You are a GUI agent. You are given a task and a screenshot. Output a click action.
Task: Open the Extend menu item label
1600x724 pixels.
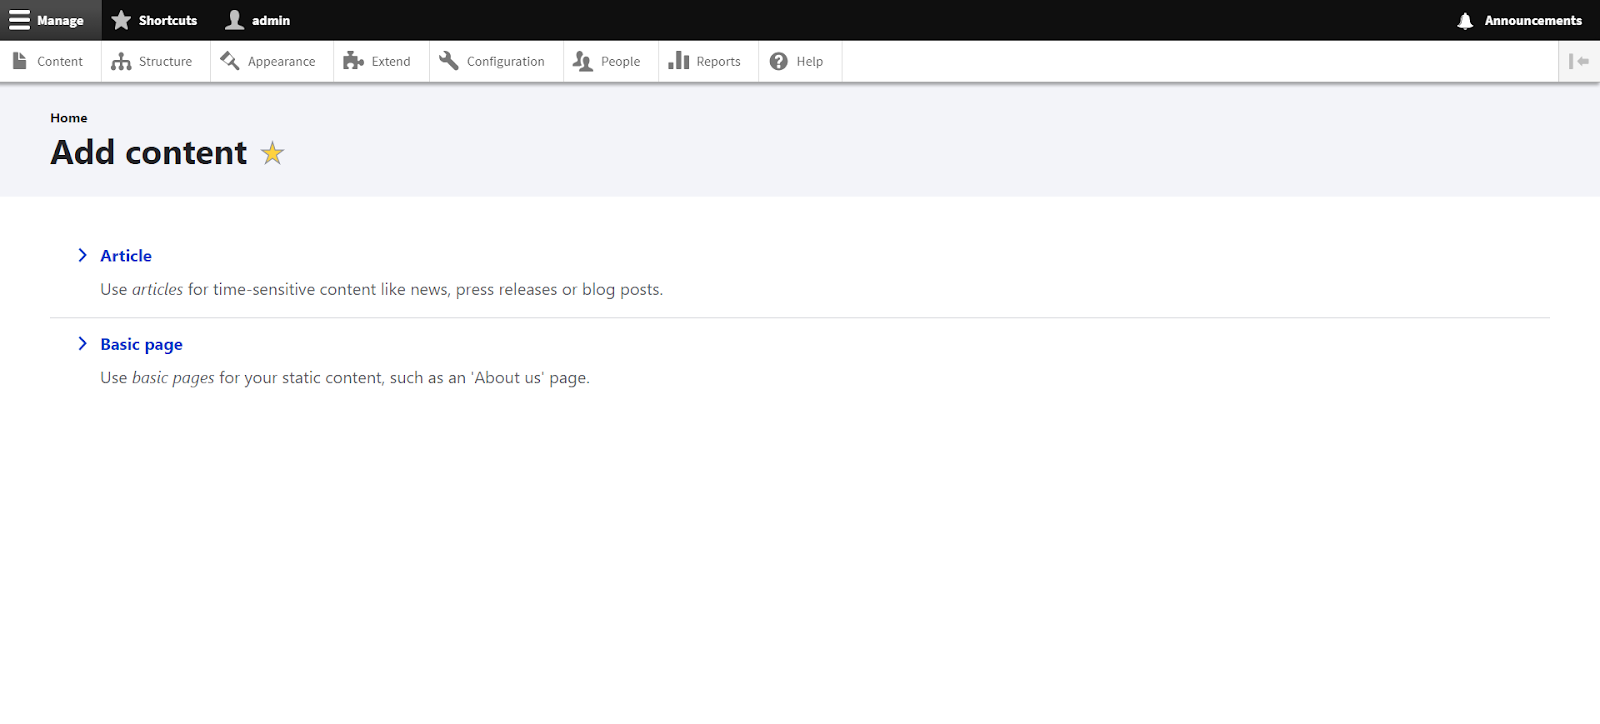click(x=391, y=61)
